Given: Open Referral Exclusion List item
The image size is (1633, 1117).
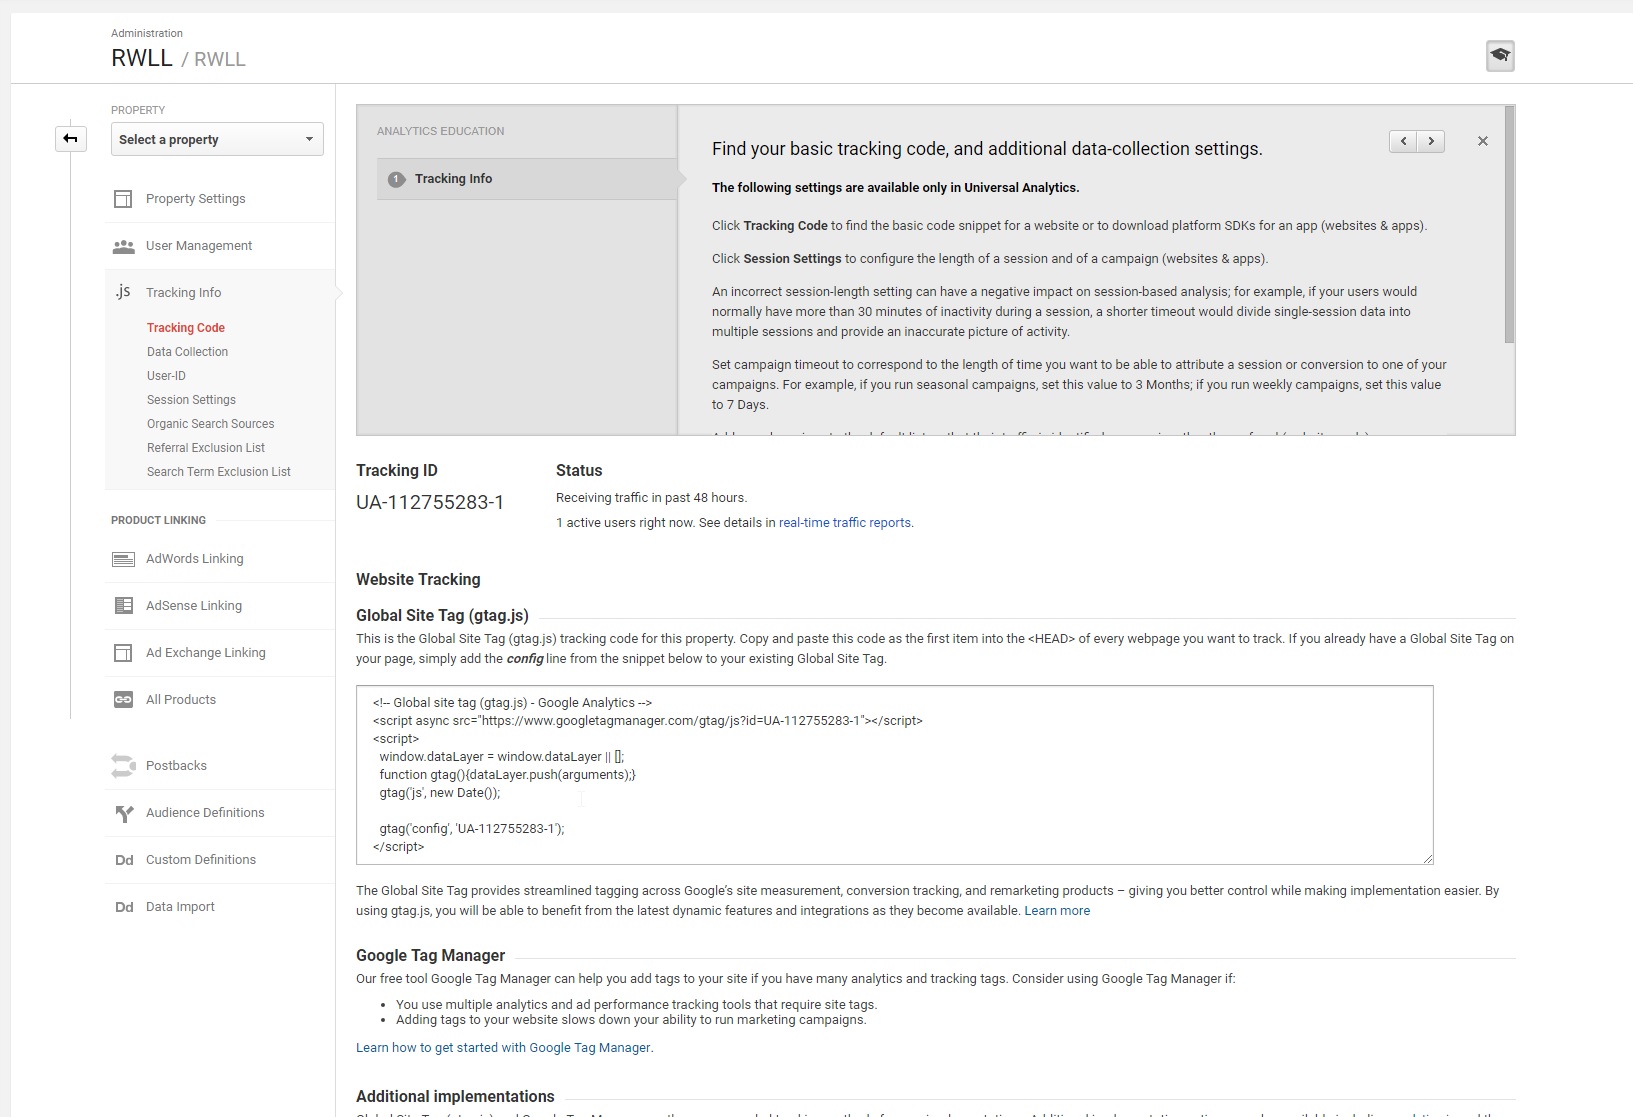Looking at the screenshot, I should [206, 448].
